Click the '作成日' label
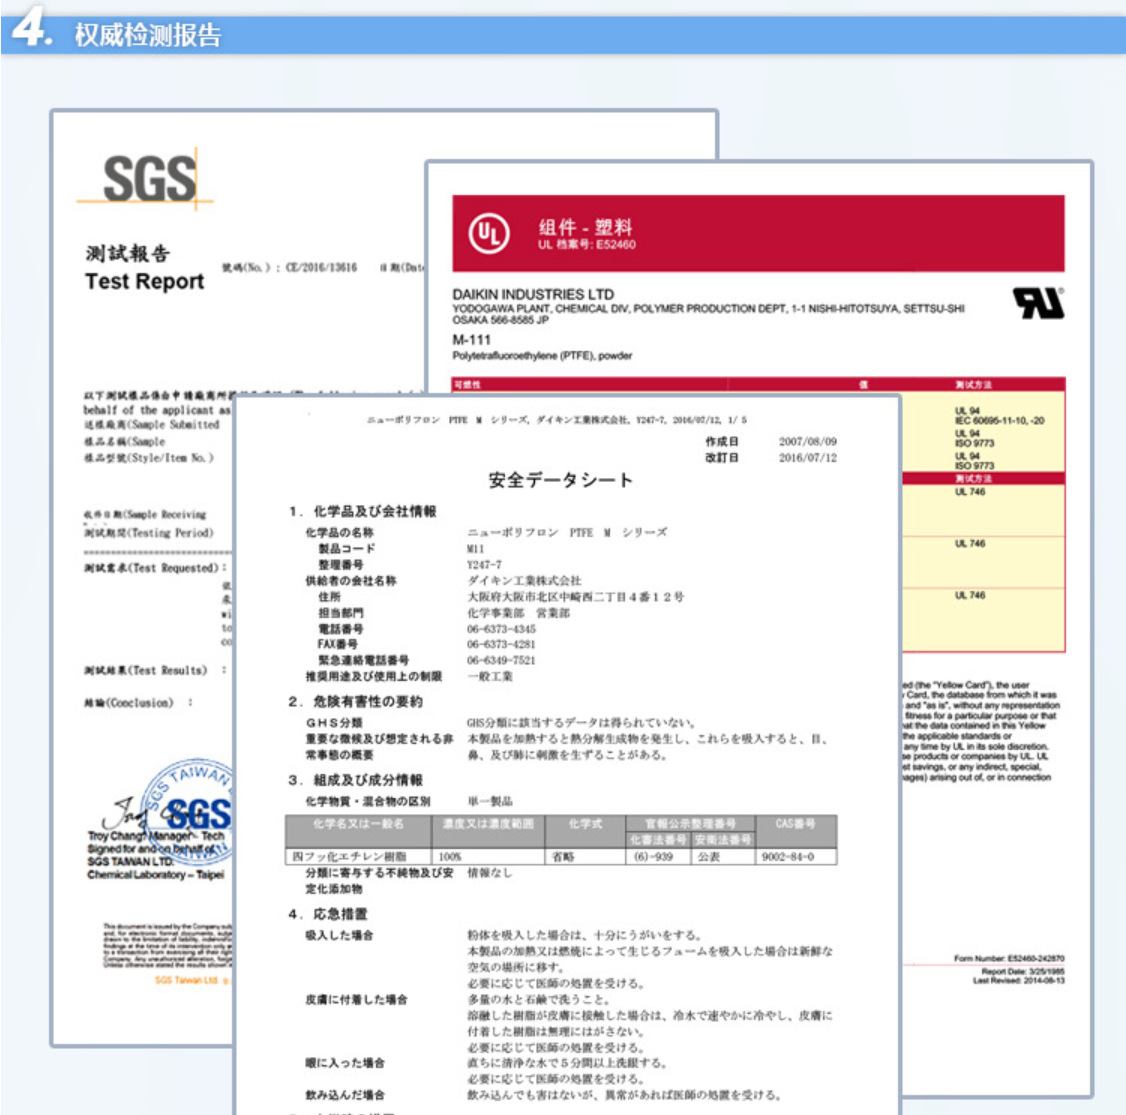The height and width of the screenshot is (1115, 1126). click(x=722, y=442)
